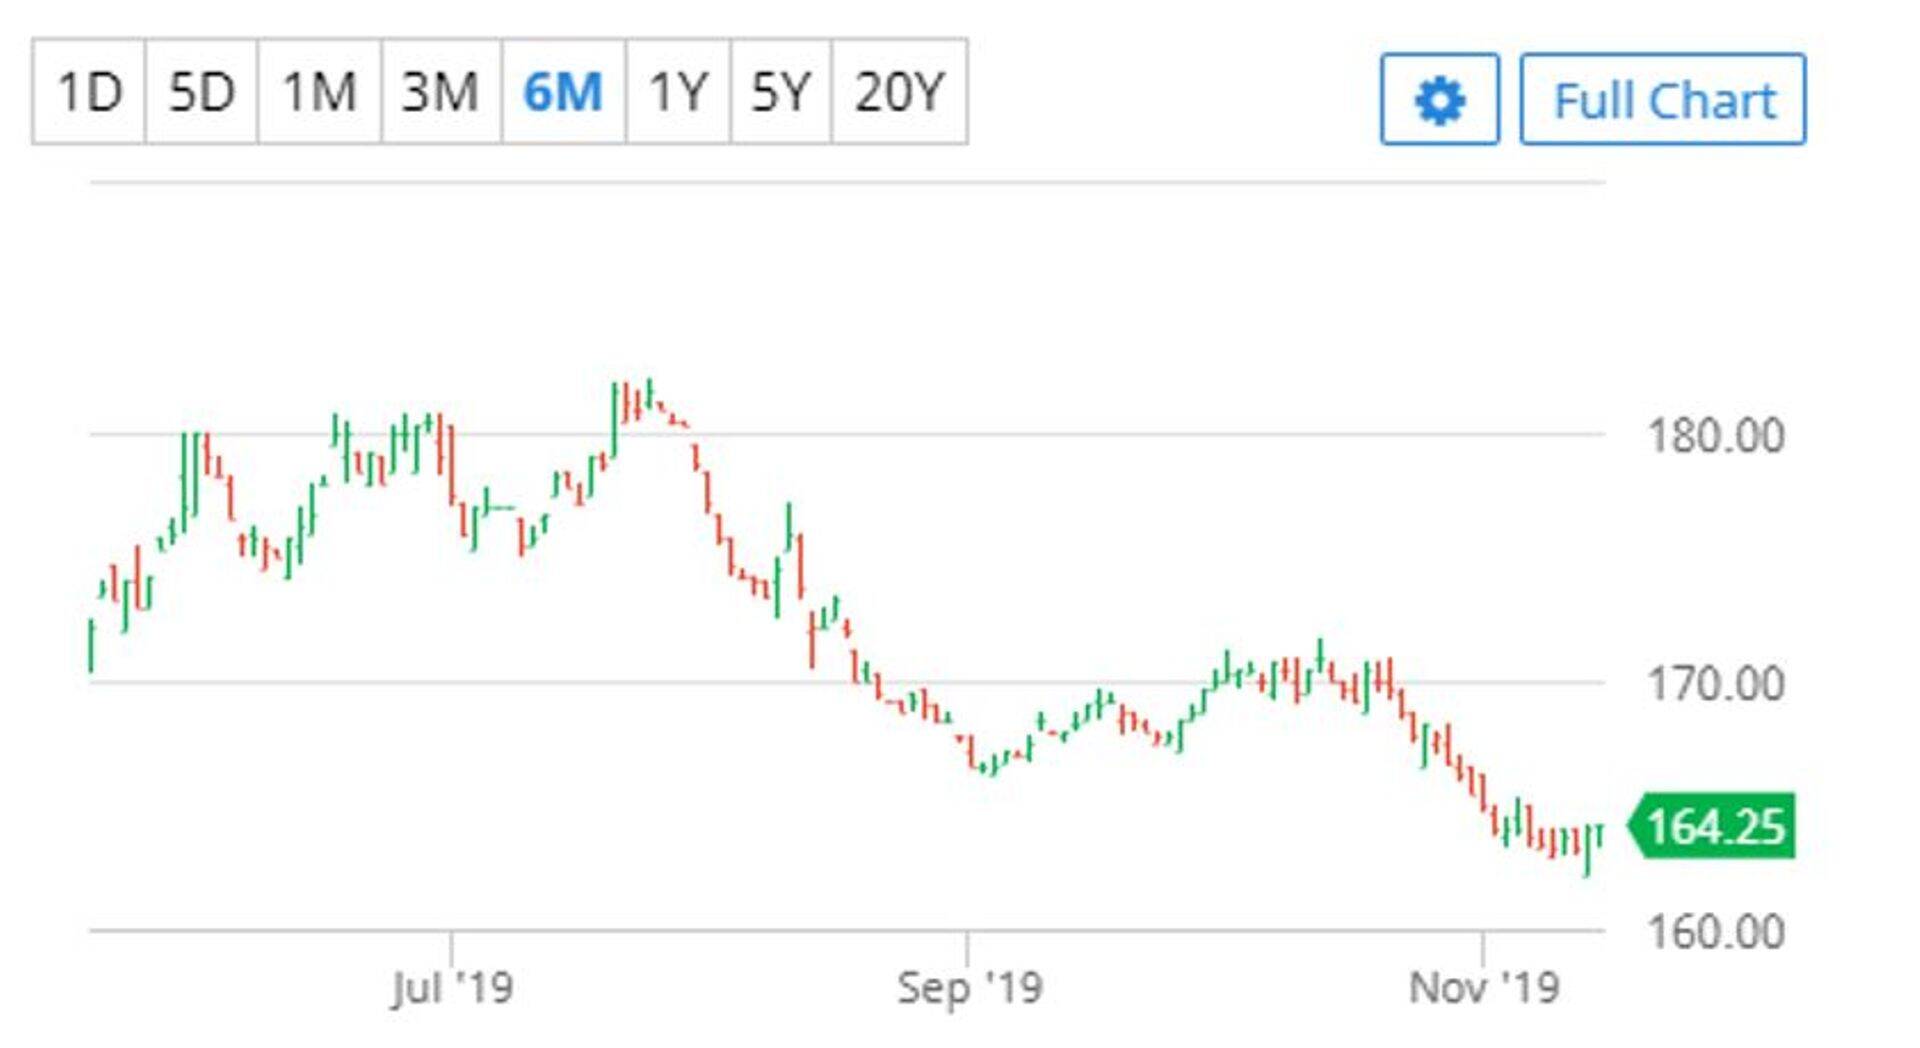Screen dimensions: 1920x1048
Task: Switch to the 5D range tab
Action: pyautogui.click(x=201, y=92)
